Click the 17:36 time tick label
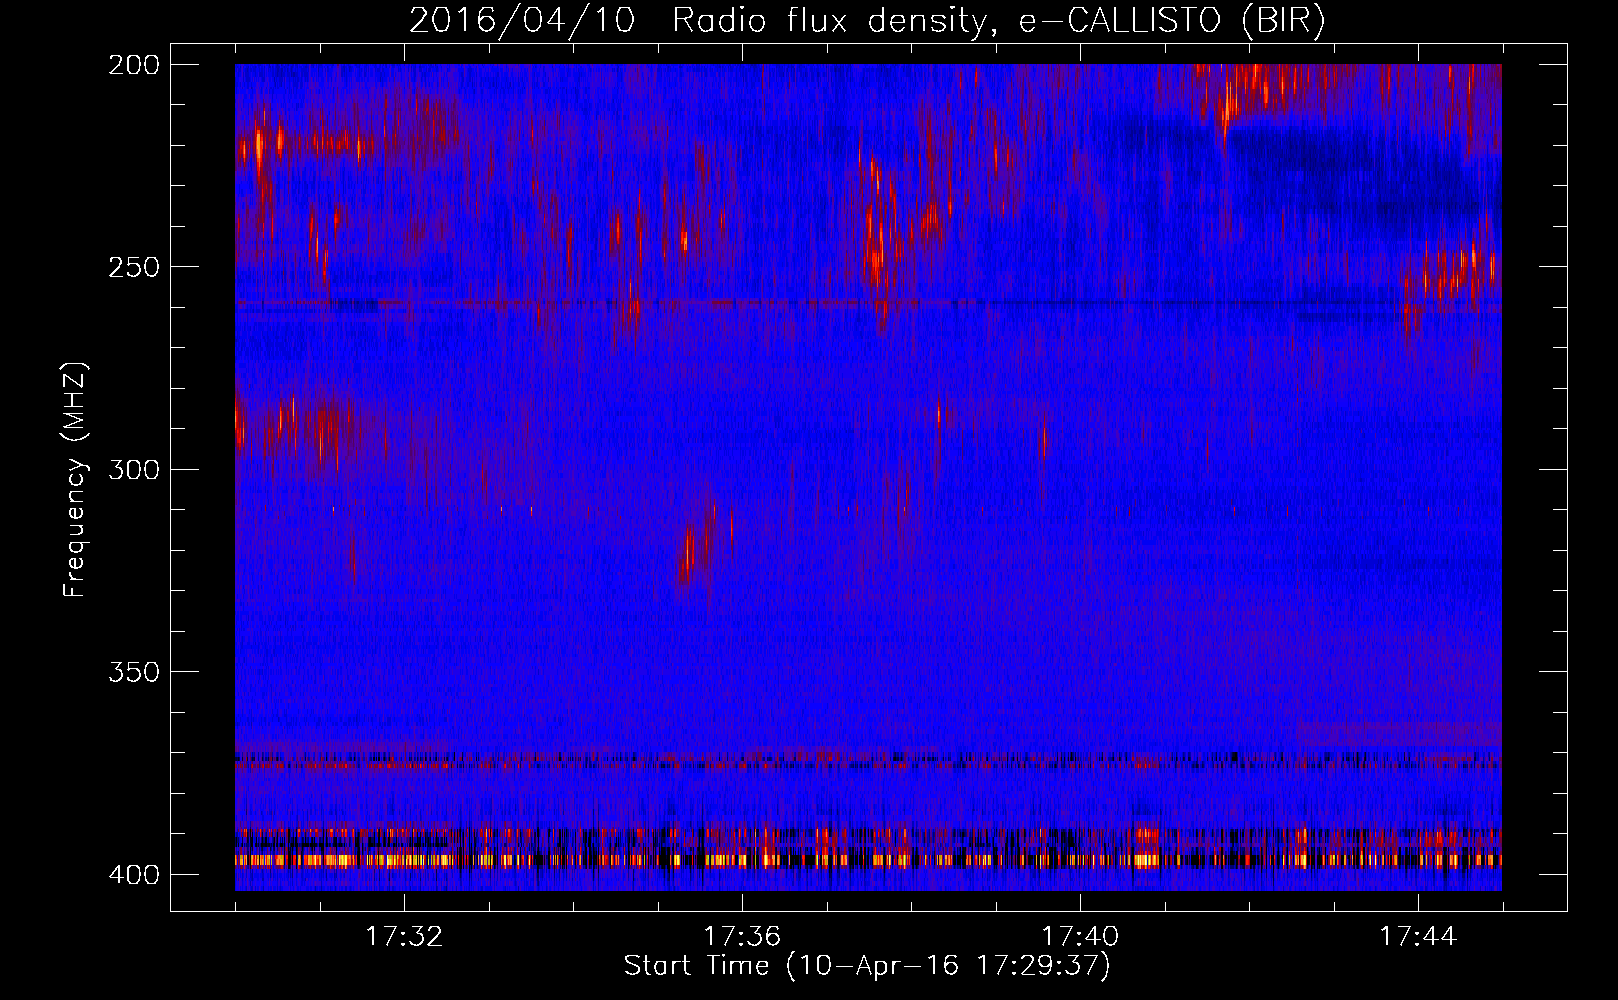This screenshot has width=1618, height=1000. pyautogui.click(x=742, y=937)
